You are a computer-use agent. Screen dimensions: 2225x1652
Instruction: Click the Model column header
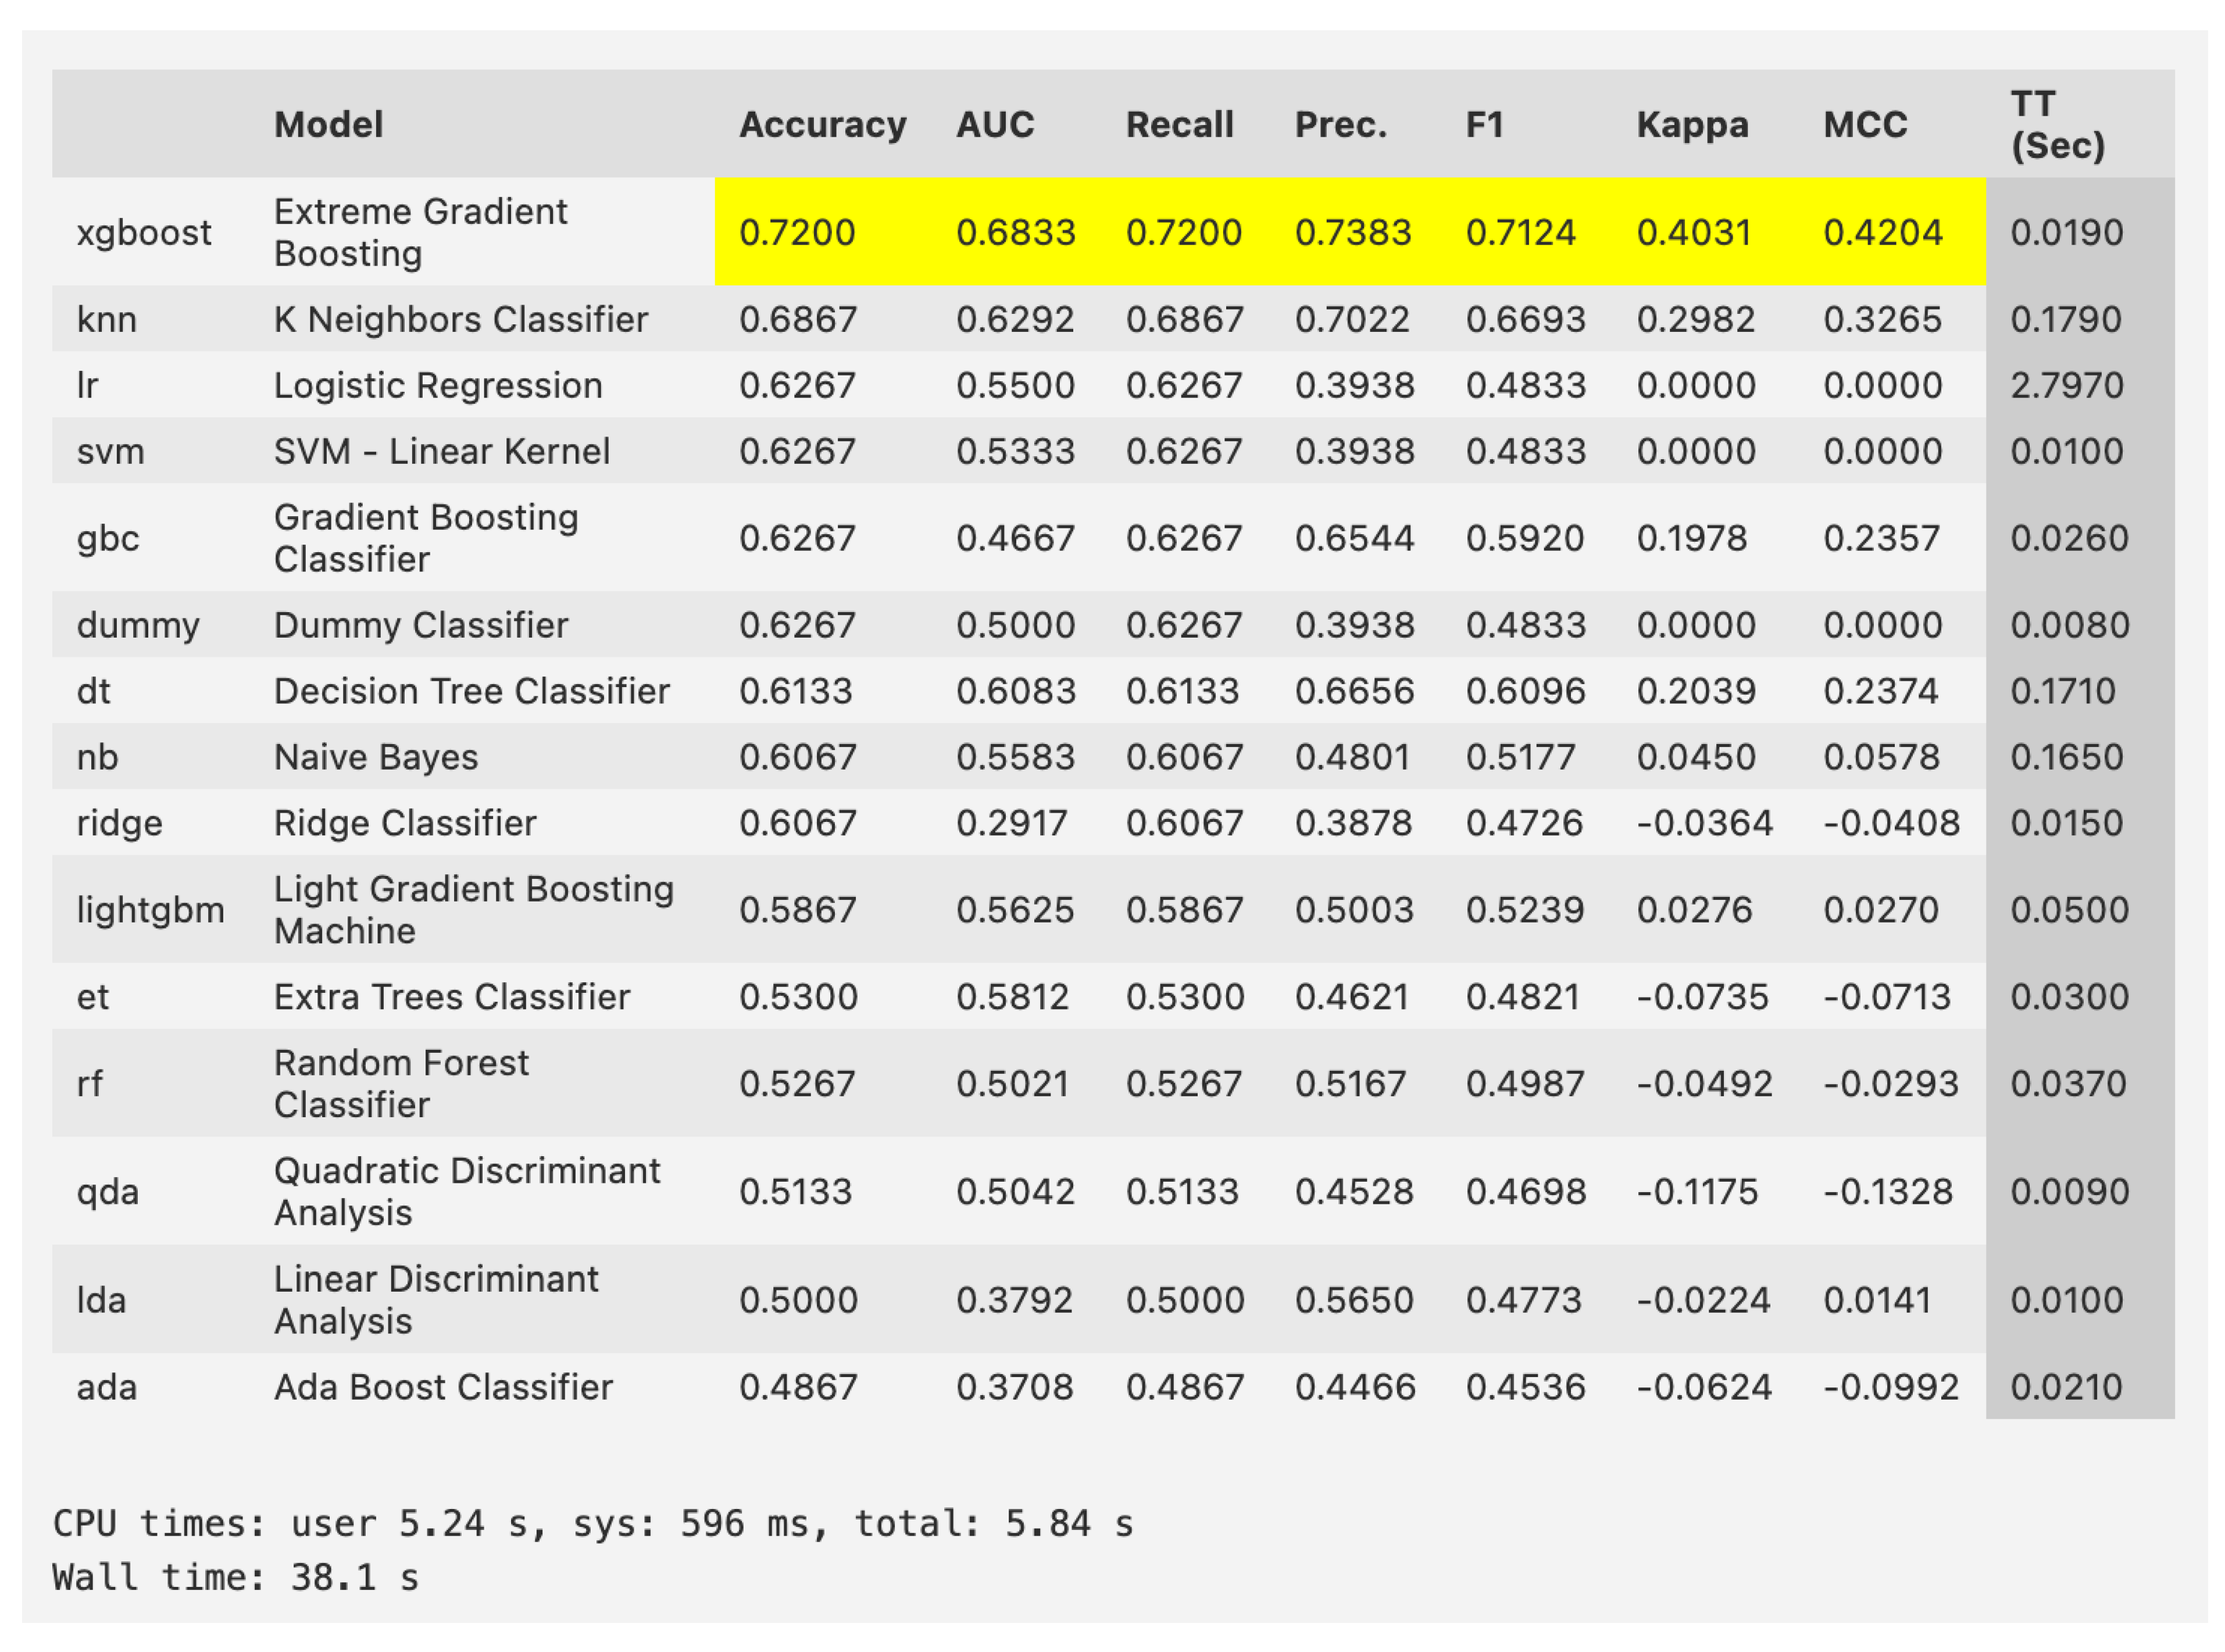pos(328,124)
